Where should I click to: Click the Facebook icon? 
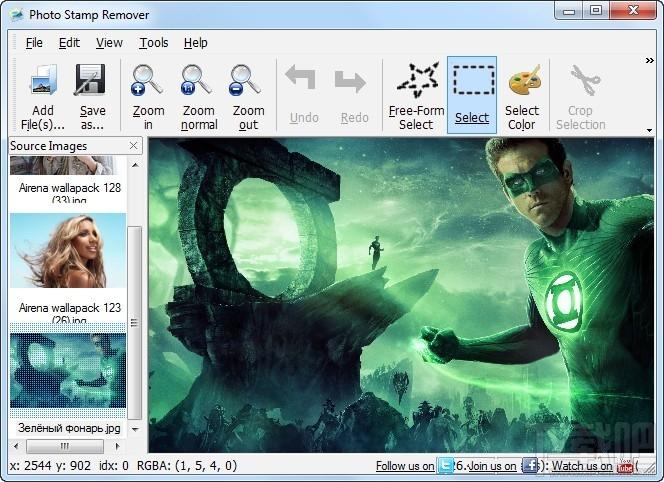click(530, 465)
